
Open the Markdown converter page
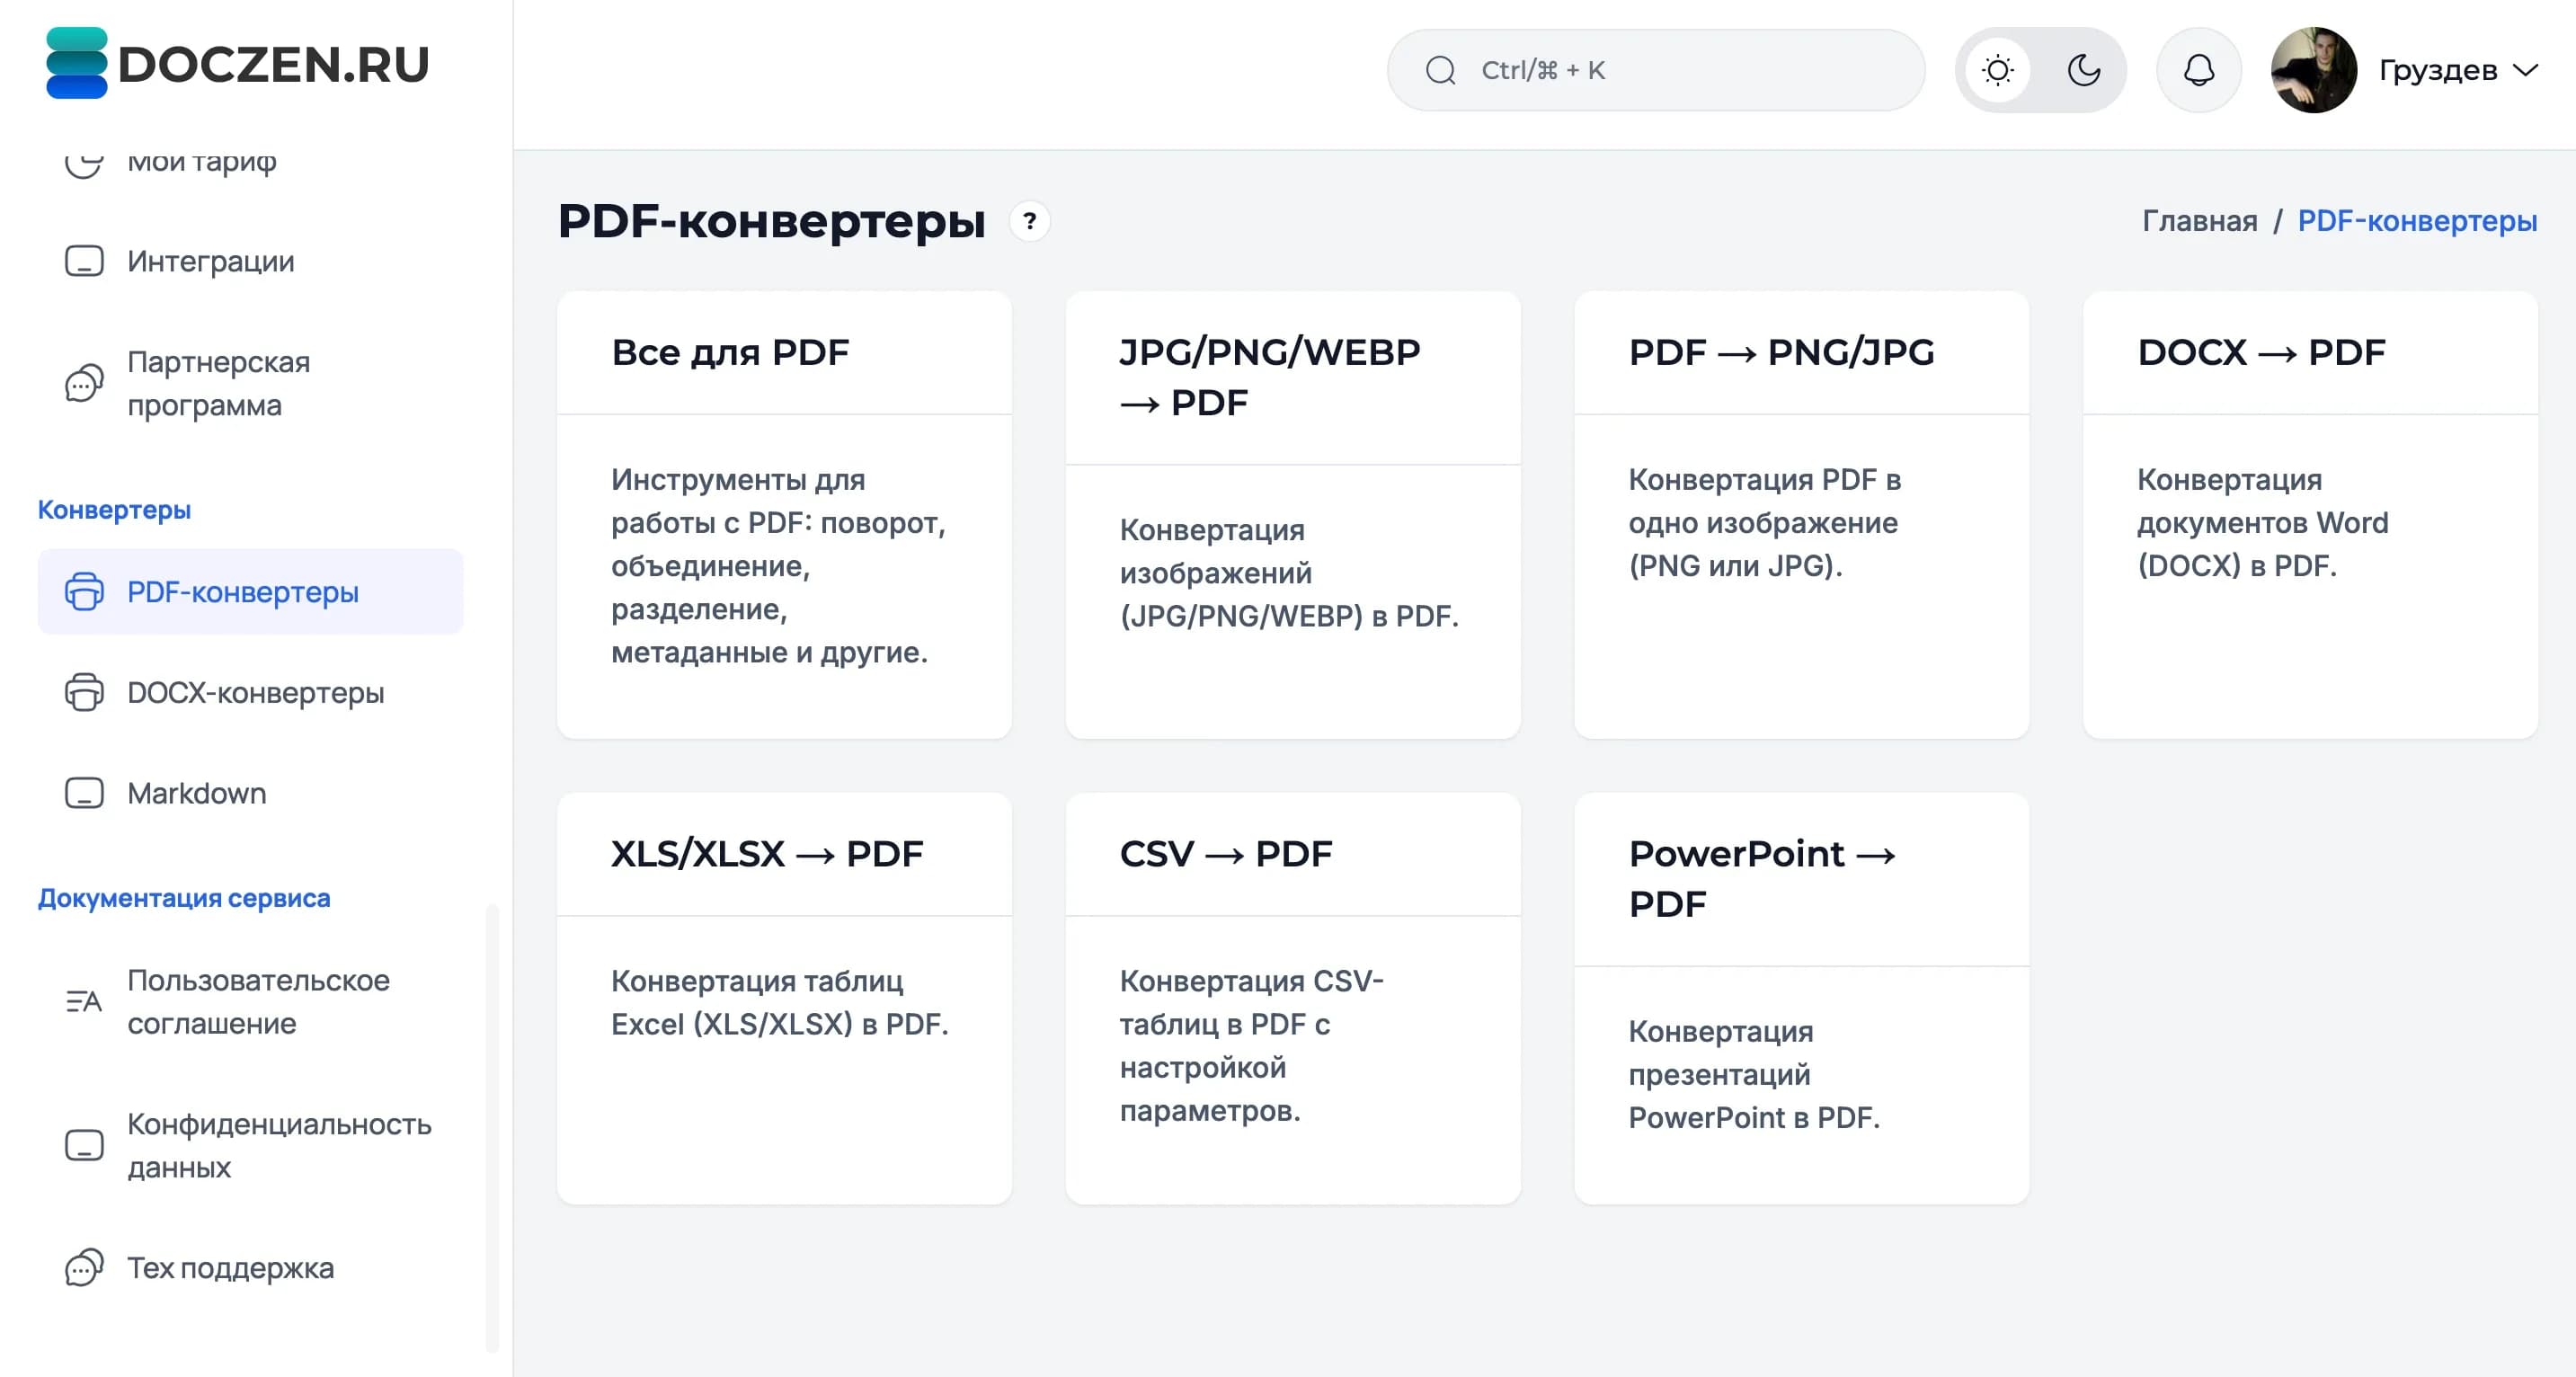pos(250,793)
